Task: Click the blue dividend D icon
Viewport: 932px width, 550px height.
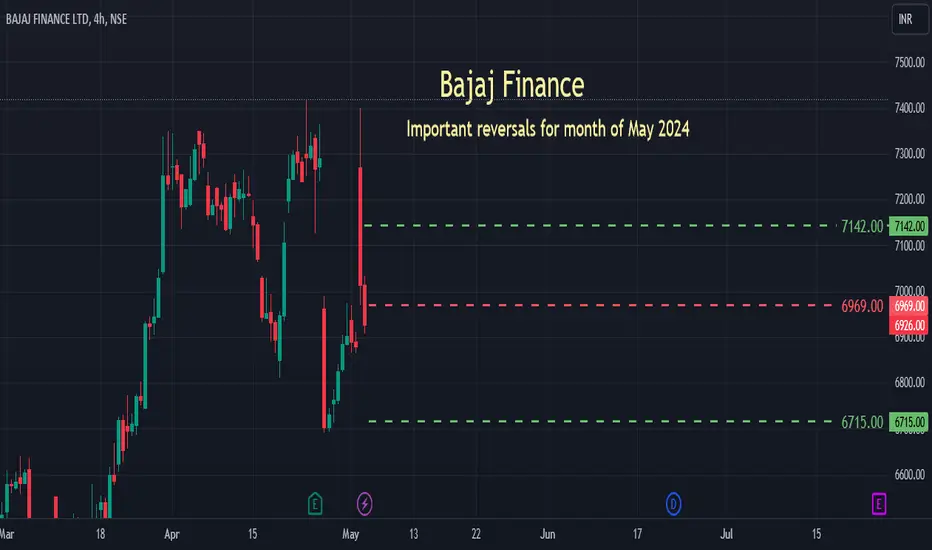Action: click(x=673, y=504)
